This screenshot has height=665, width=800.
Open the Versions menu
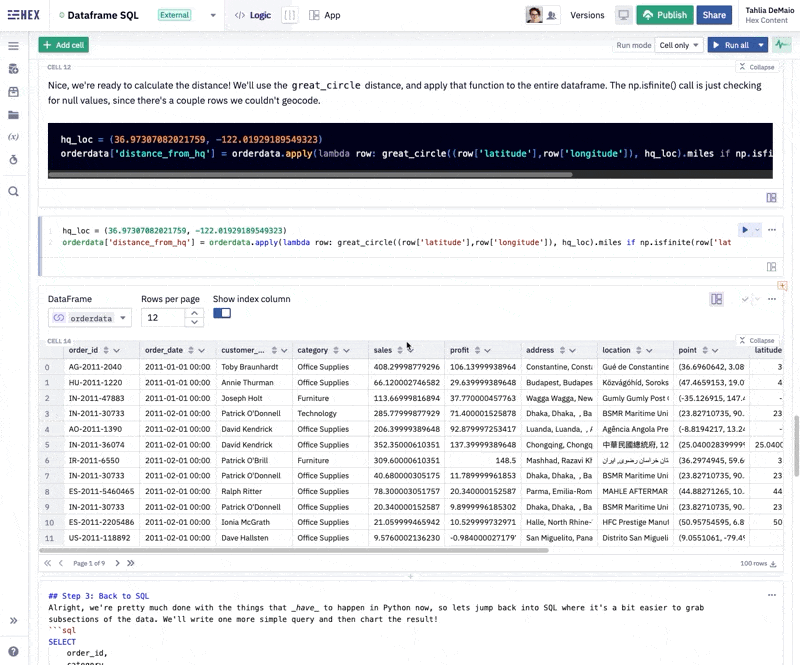[587, 15]
